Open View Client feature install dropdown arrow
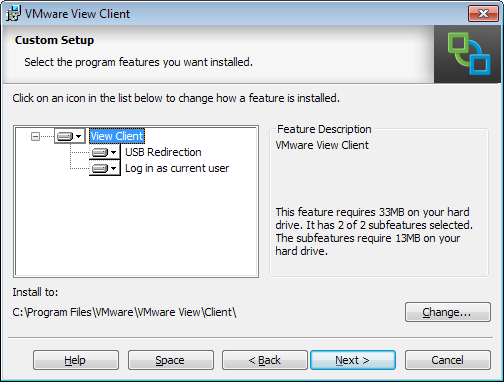Viewport: 504px width, 382px height. pos(78,136)
